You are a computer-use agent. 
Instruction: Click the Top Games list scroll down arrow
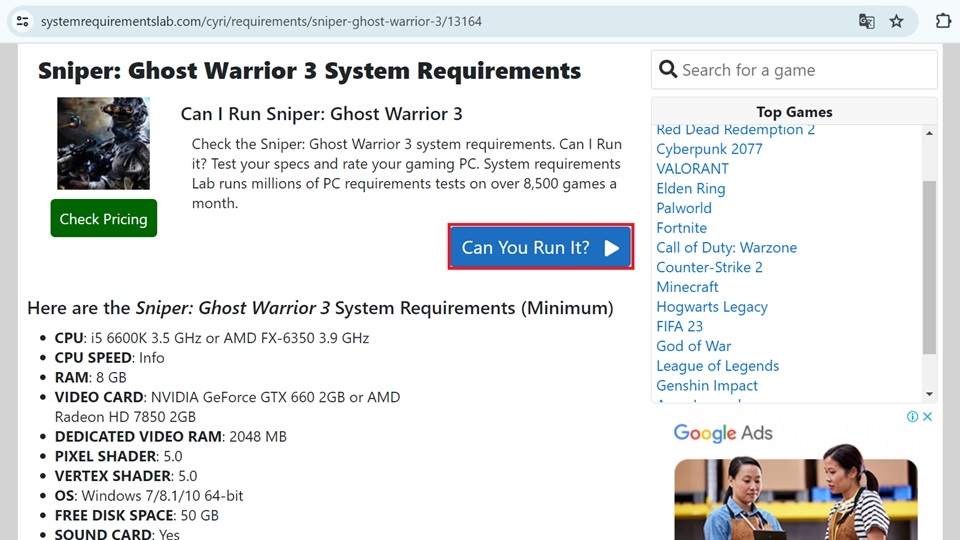point(929,394)
